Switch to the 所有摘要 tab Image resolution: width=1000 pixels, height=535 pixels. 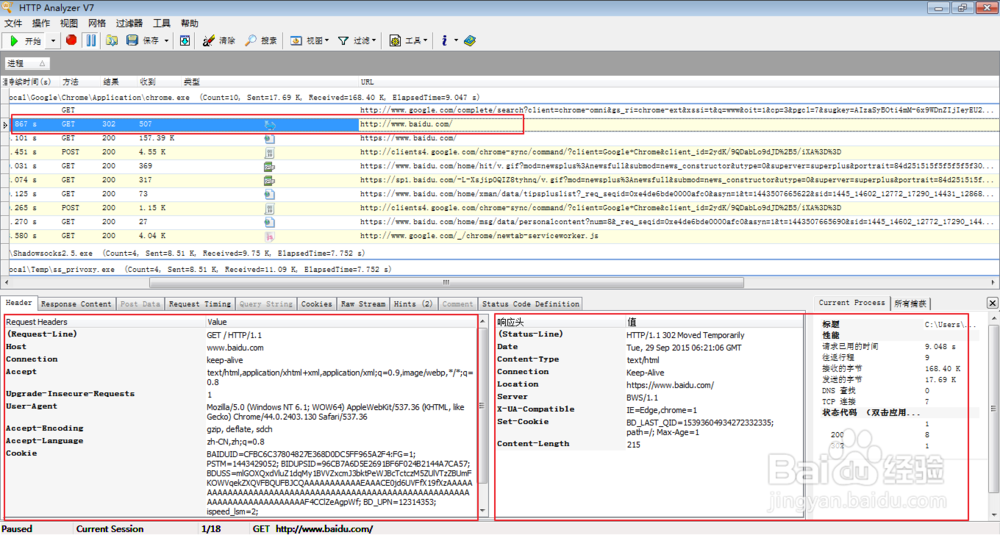coord(910,304)
